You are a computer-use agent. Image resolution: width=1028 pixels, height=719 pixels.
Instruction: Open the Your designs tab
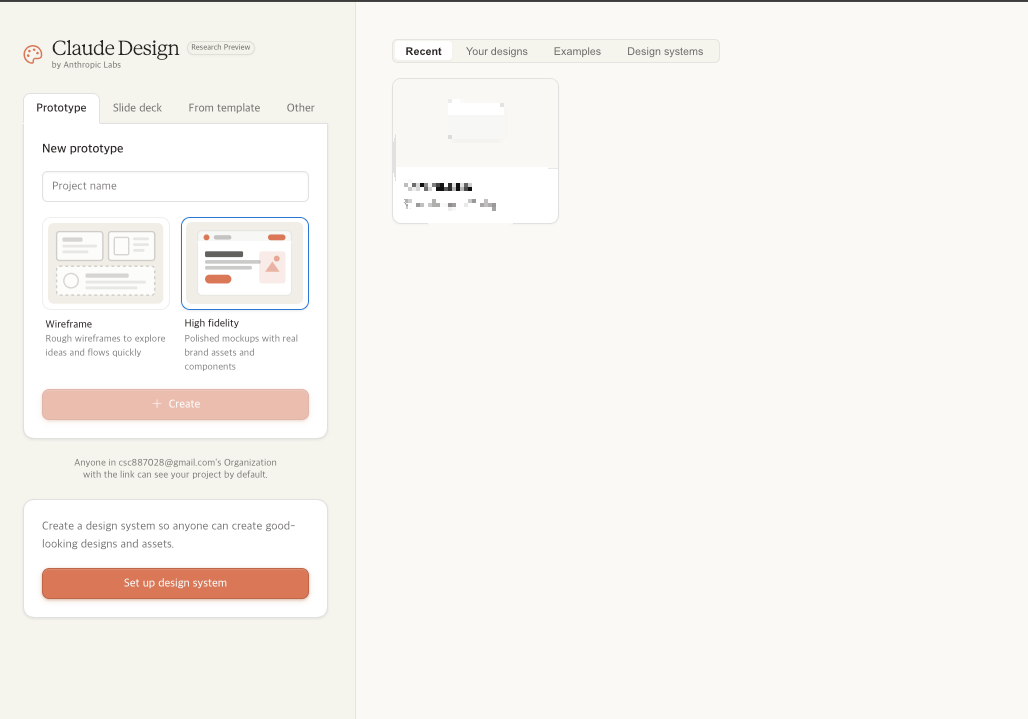(496, 51)
